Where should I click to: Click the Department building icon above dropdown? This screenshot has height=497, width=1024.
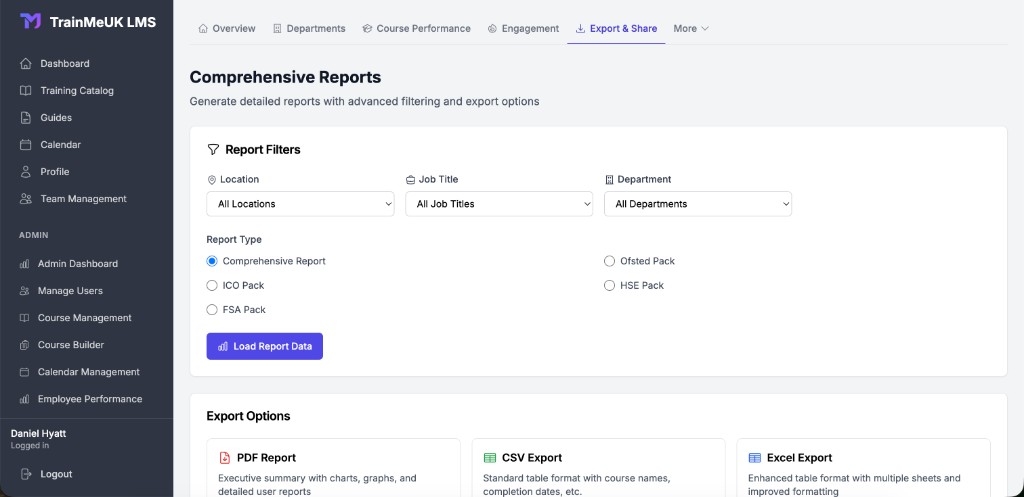click(x=609, y=180)
